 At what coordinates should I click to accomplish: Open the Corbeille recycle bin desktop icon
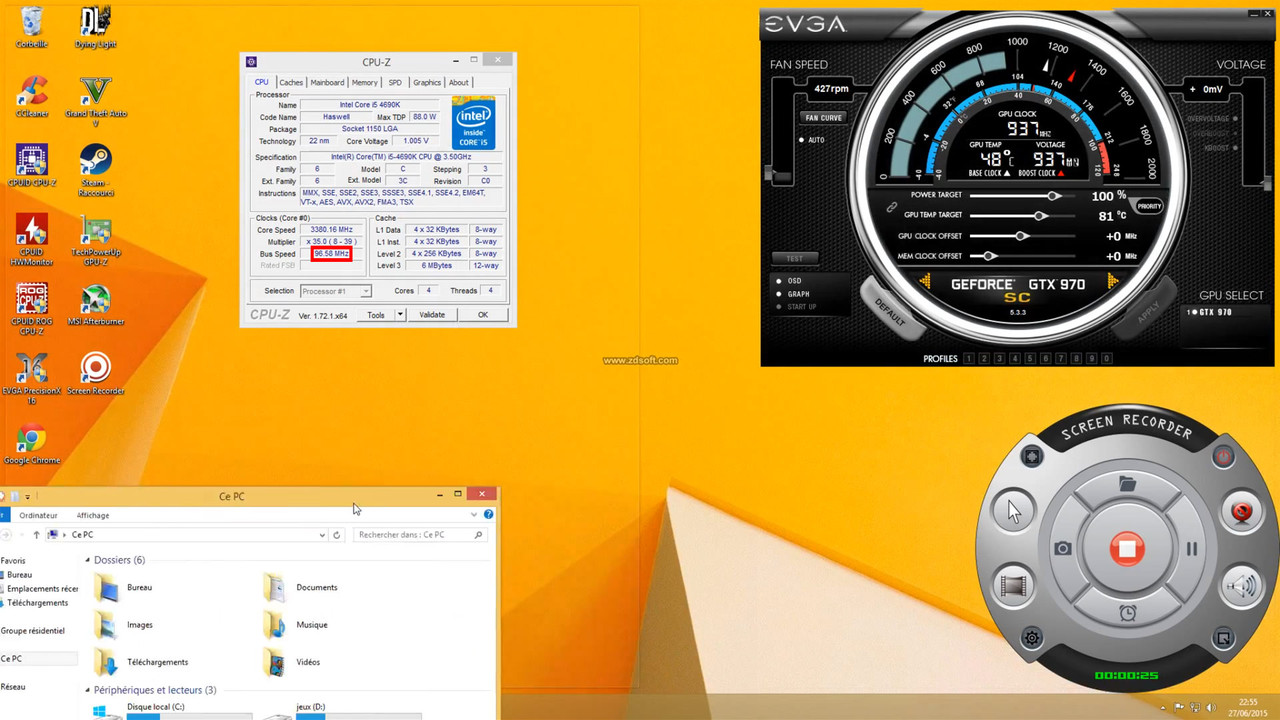click(31, 27)
